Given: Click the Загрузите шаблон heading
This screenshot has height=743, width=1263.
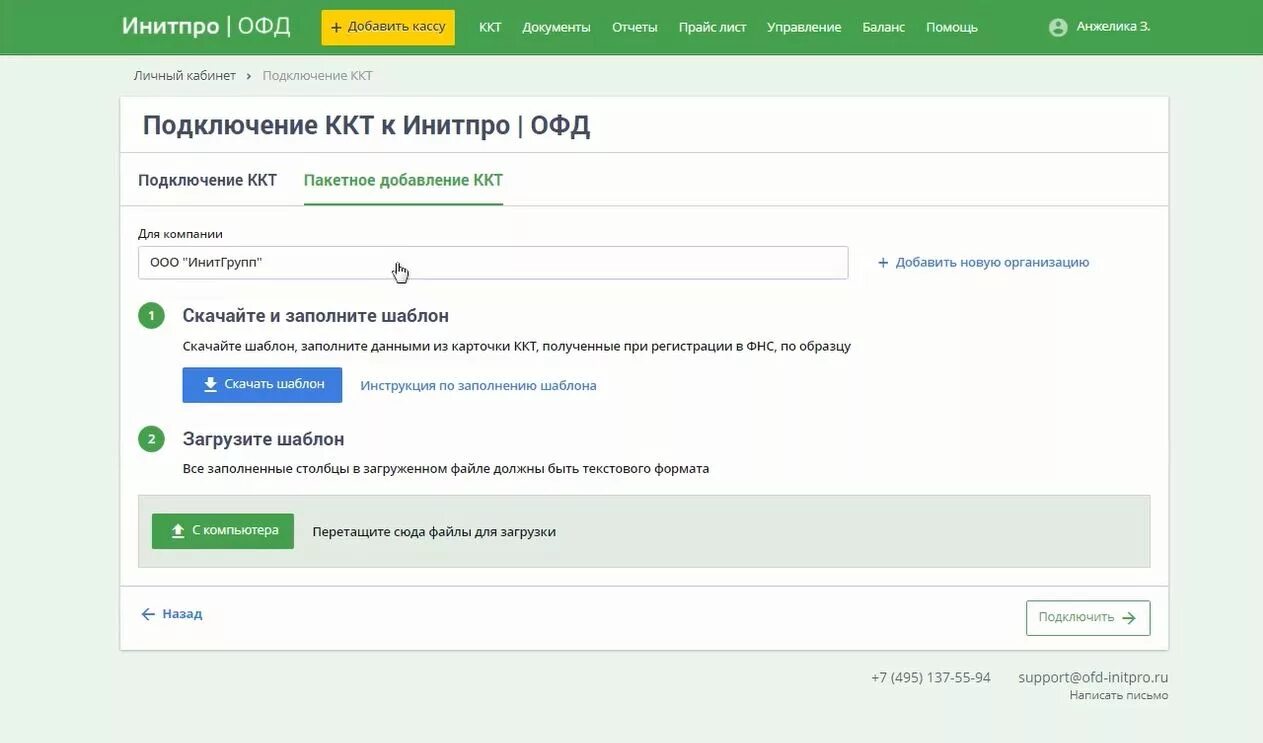Looking at the screenshot, I should 263,439.
